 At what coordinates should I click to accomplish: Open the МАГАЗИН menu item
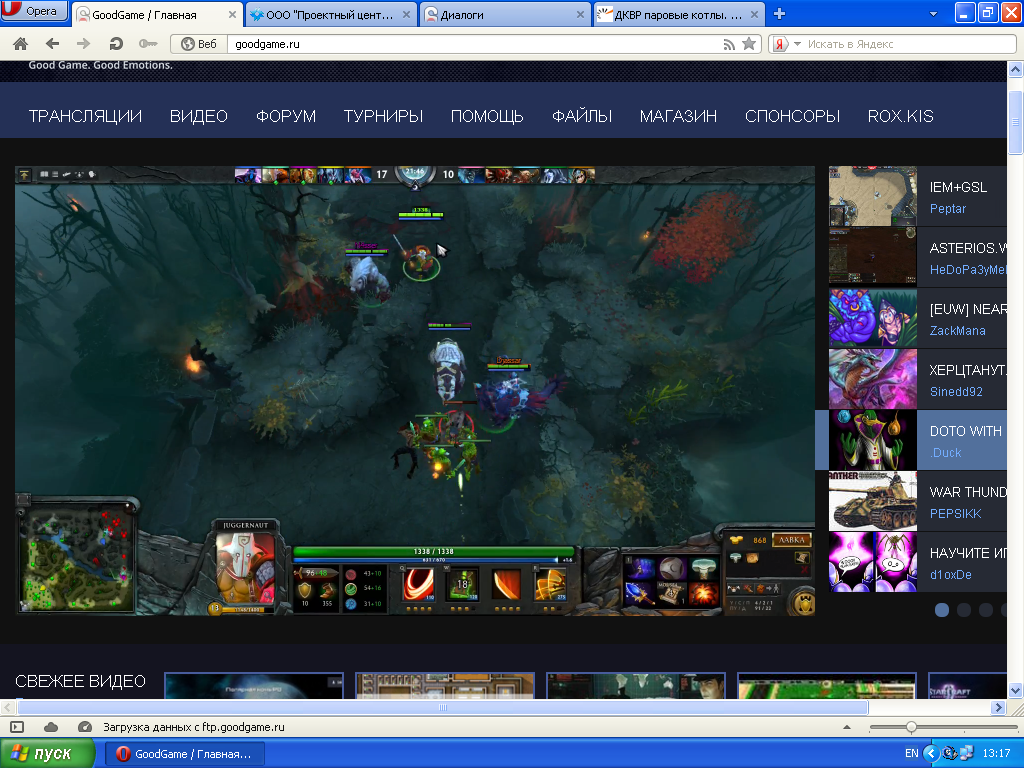[678, 116]
